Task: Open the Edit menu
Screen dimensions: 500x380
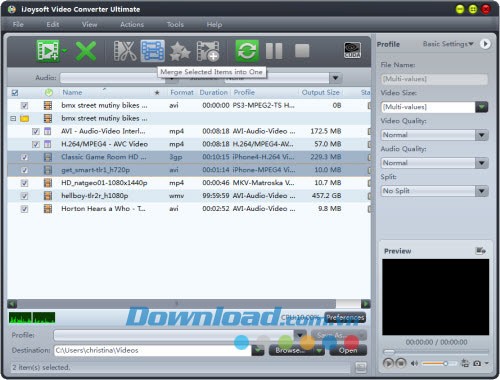Action: pyautogui.click(x=53, y=25)
